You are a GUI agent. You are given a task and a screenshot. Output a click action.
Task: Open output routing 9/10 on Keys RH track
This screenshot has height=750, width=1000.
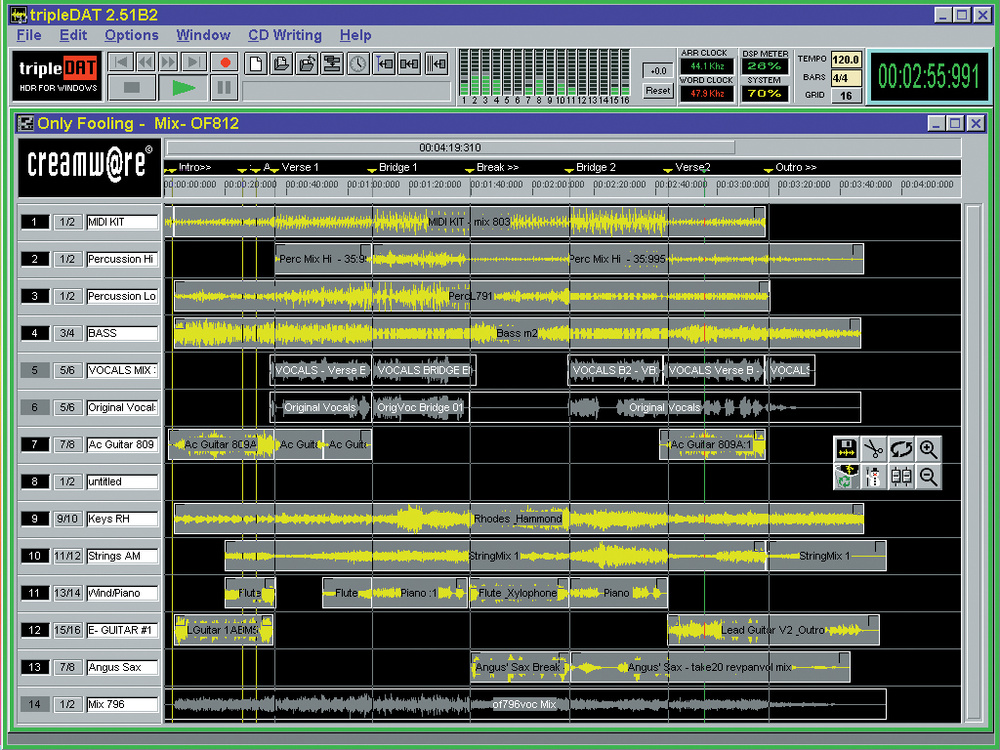pos(67,519)
